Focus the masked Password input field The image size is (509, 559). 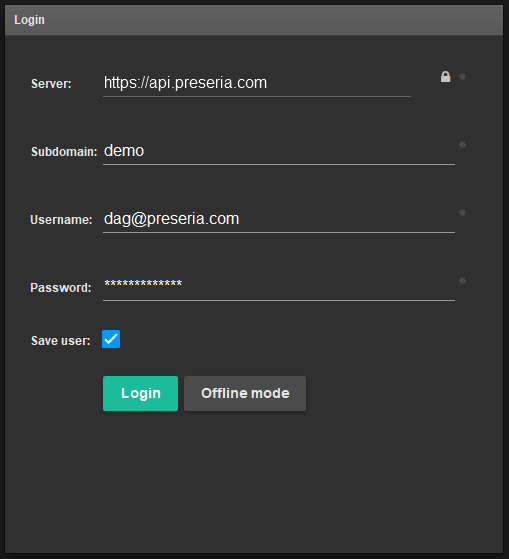[279, 287]
